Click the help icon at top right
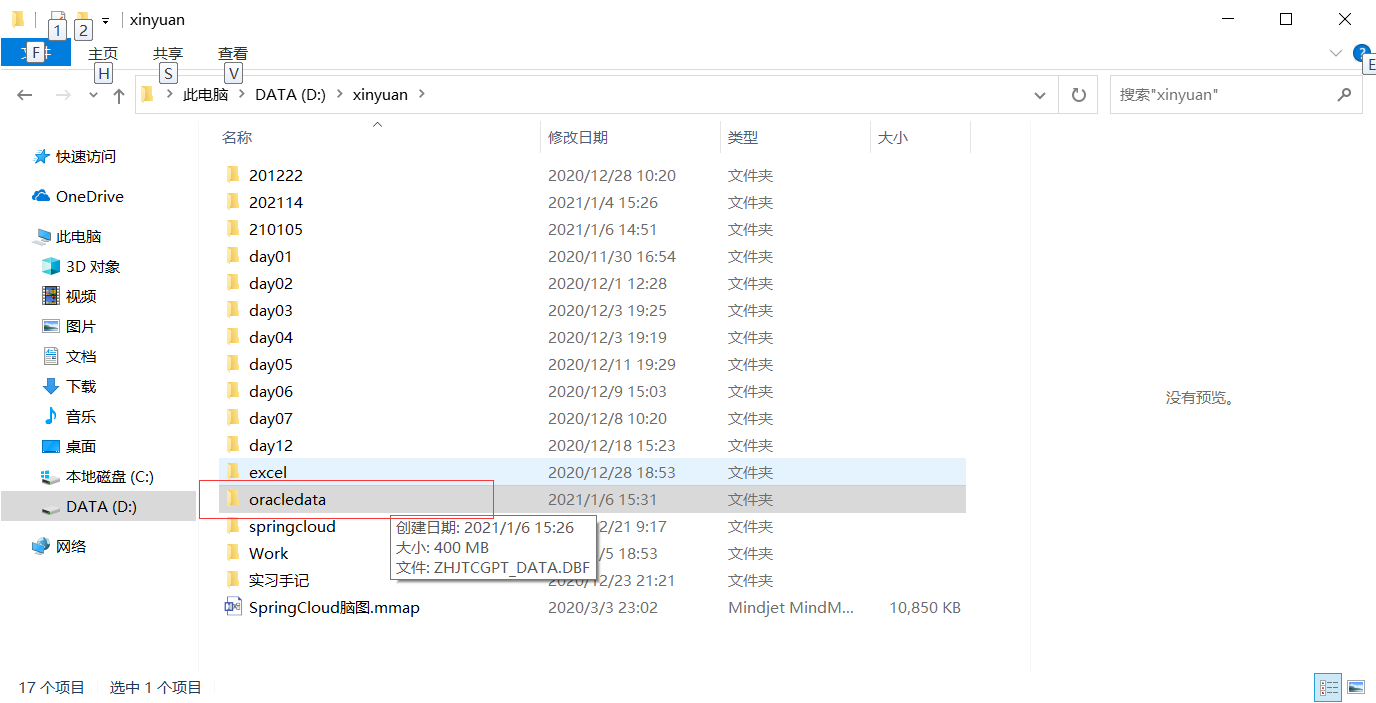Image resolution: width=1376 pixels, height=703 pixels. coord(1362,53)
